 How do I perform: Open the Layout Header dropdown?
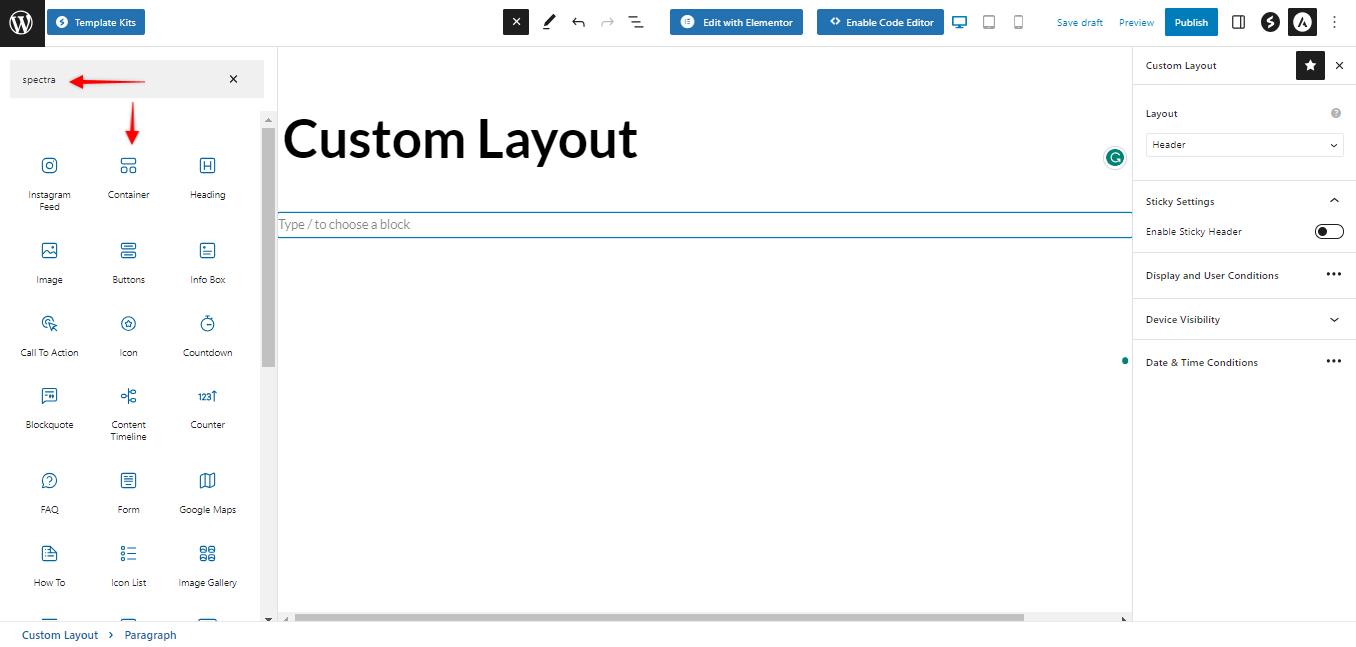pos(1244,145)
